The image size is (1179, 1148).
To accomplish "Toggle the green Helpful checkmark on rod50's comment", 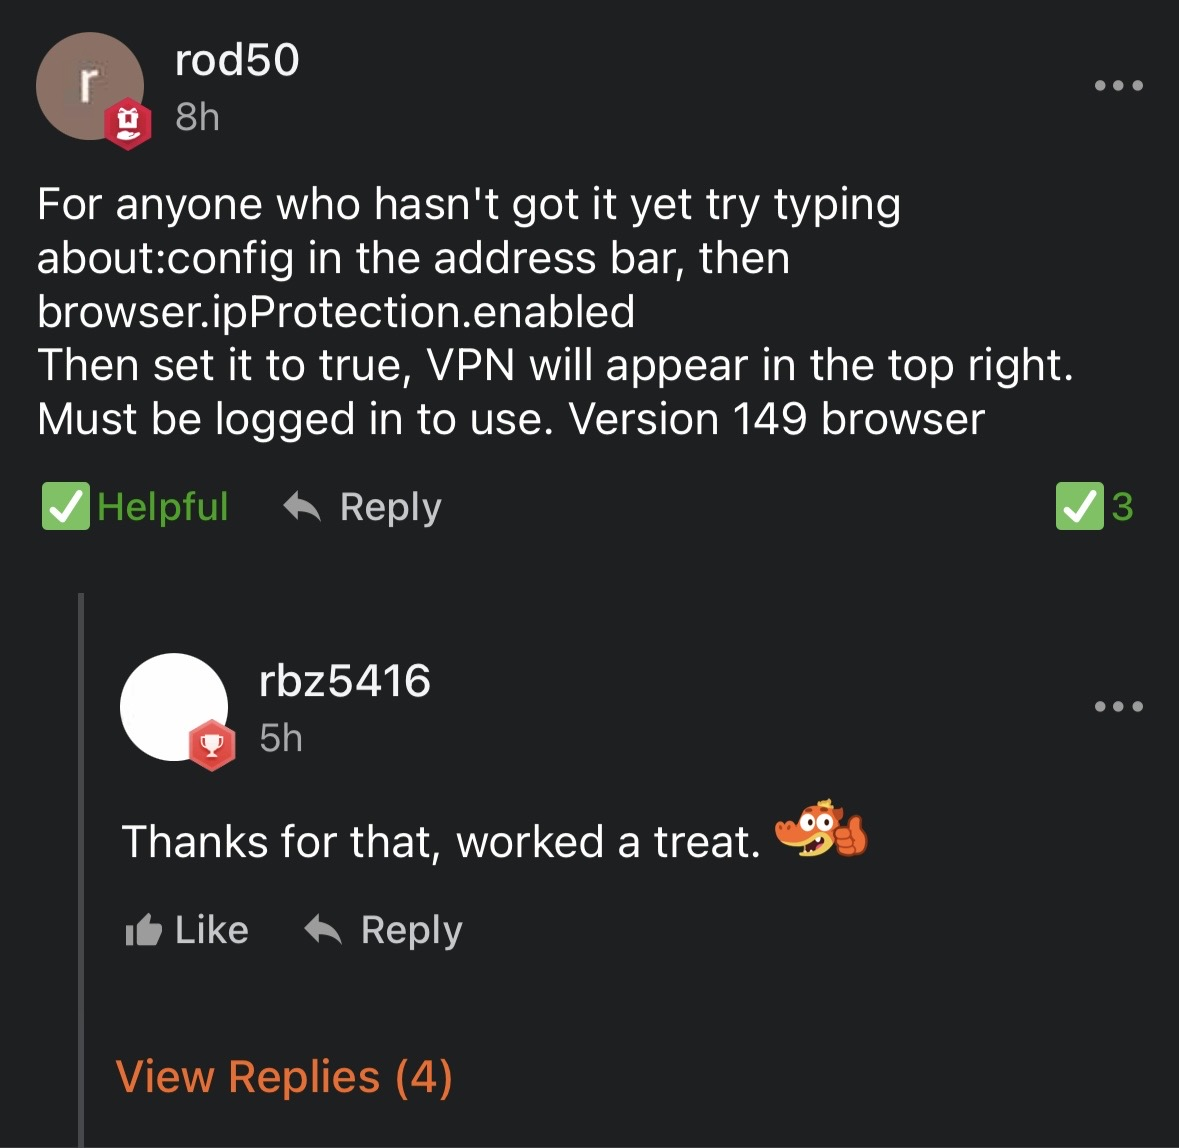I will coord(65,506).
